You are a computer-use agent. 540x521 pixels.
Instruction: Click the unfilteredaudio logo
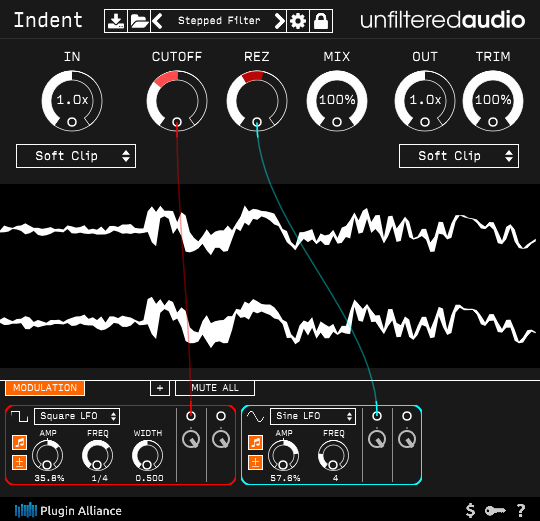(443, 21)
